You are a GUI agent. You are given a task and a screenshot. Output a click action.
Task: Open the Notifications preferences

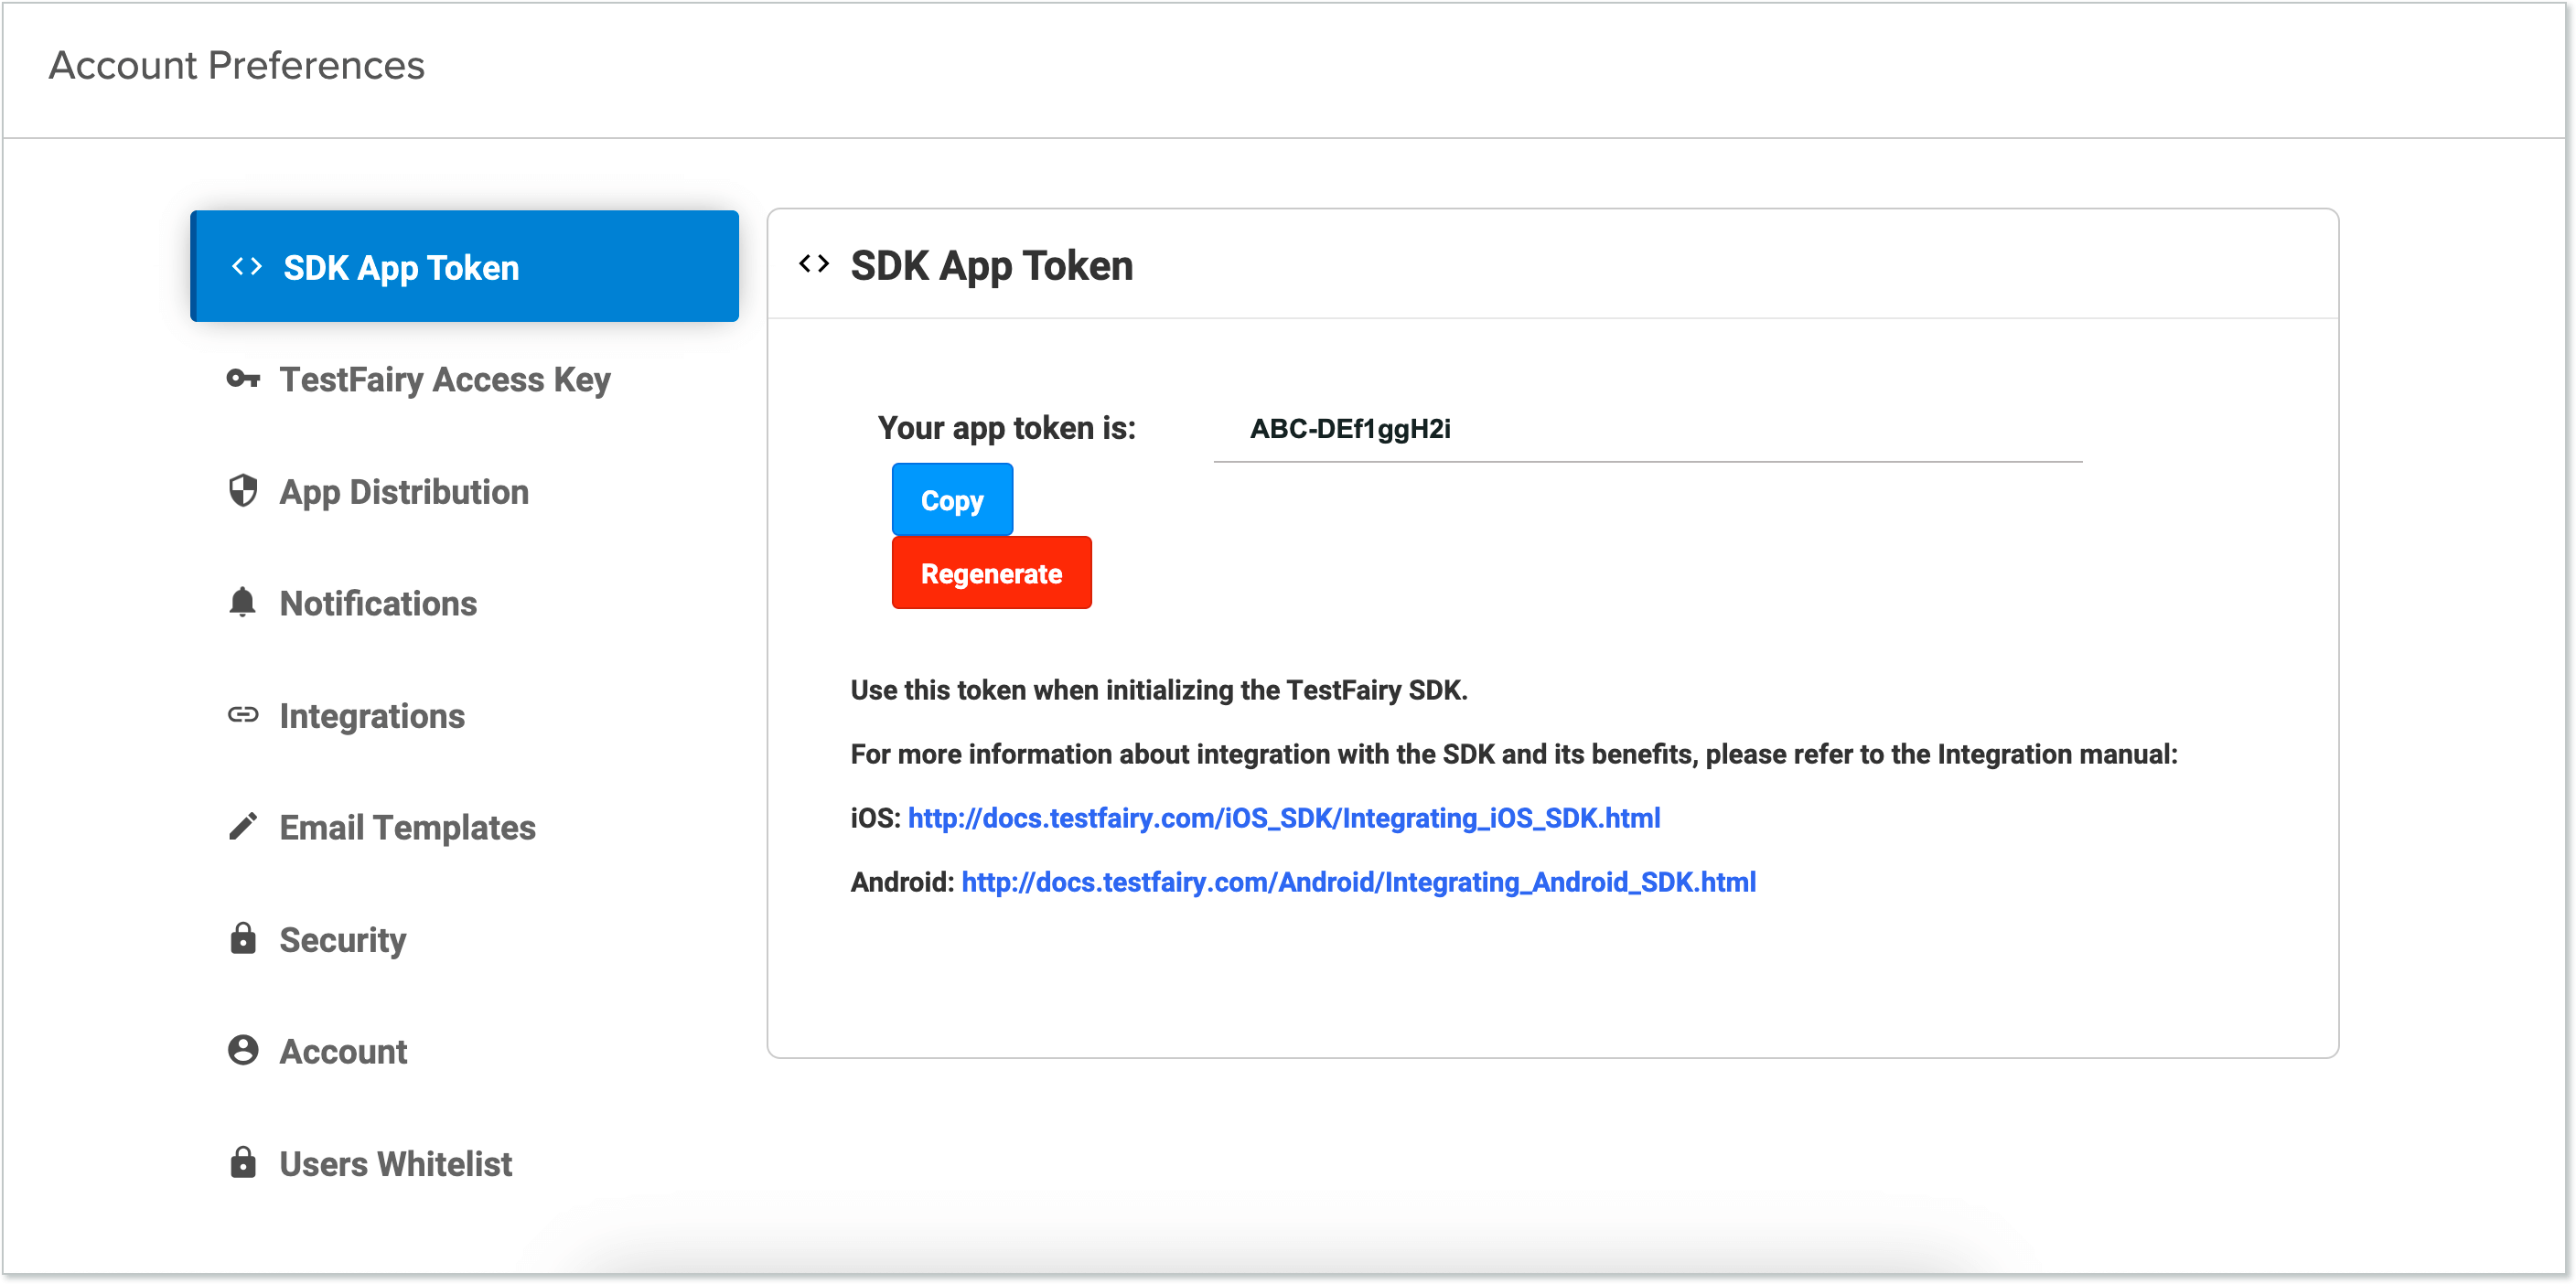(377, 603)
